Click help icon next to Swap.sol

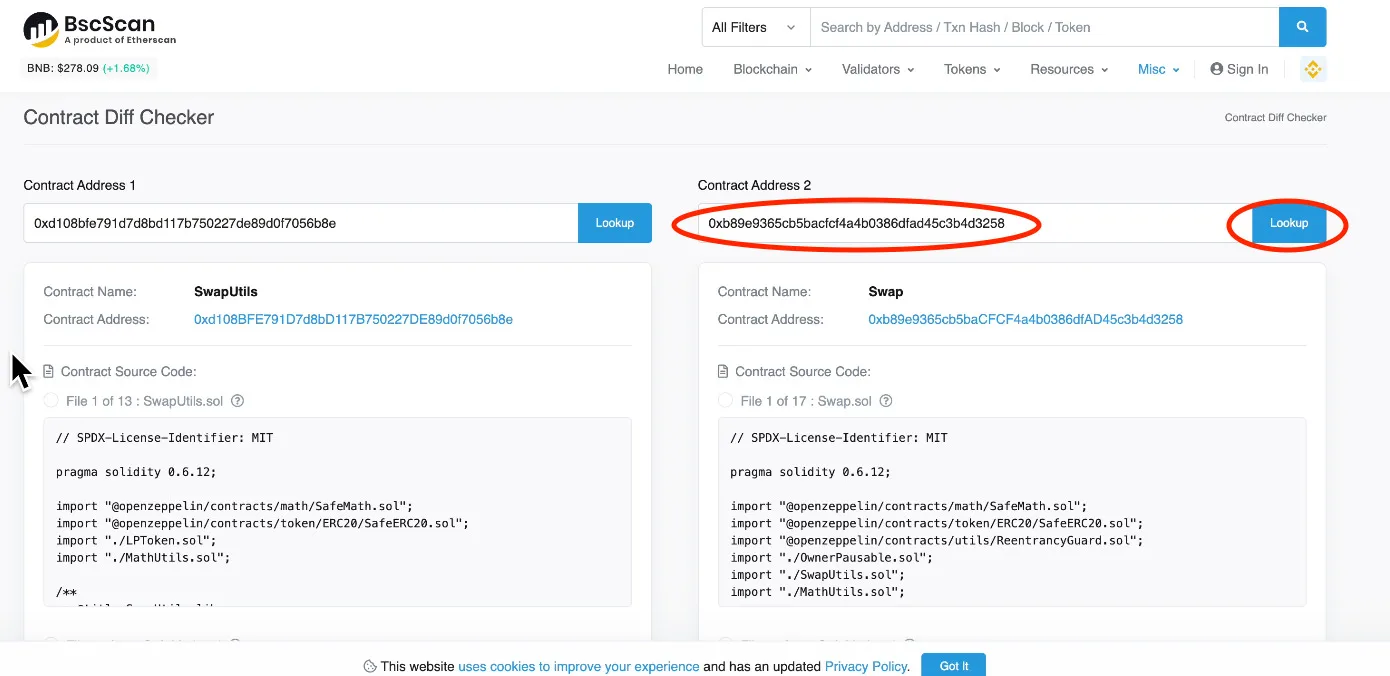point(886,401)
